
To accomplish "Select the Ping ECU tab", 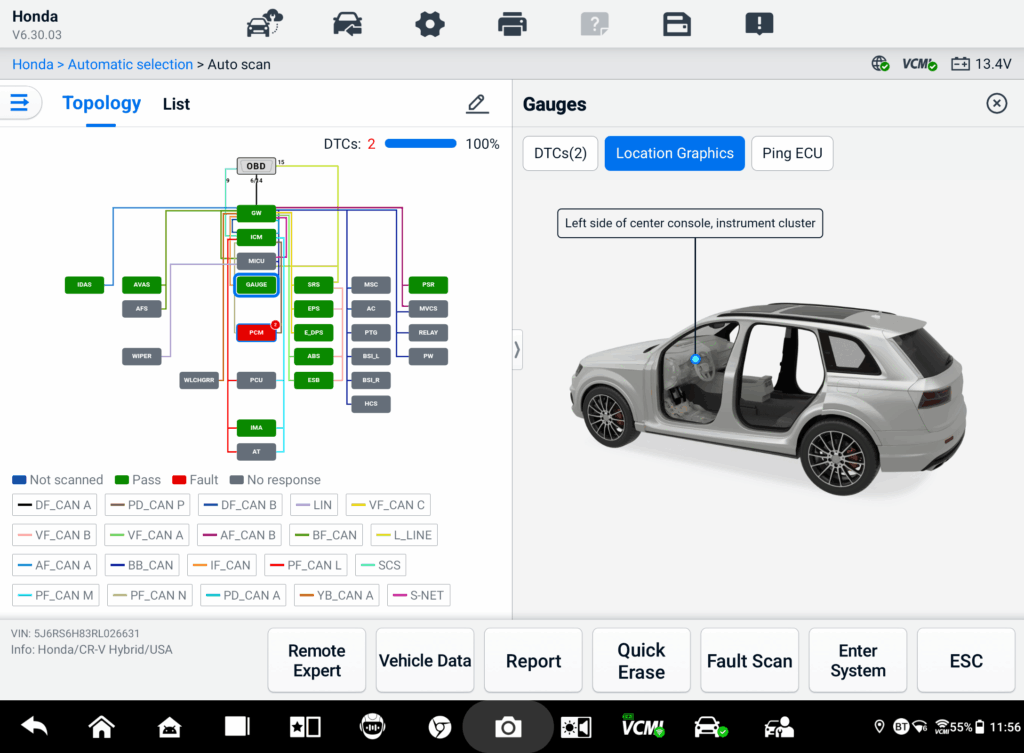I will tap(792, 153).
